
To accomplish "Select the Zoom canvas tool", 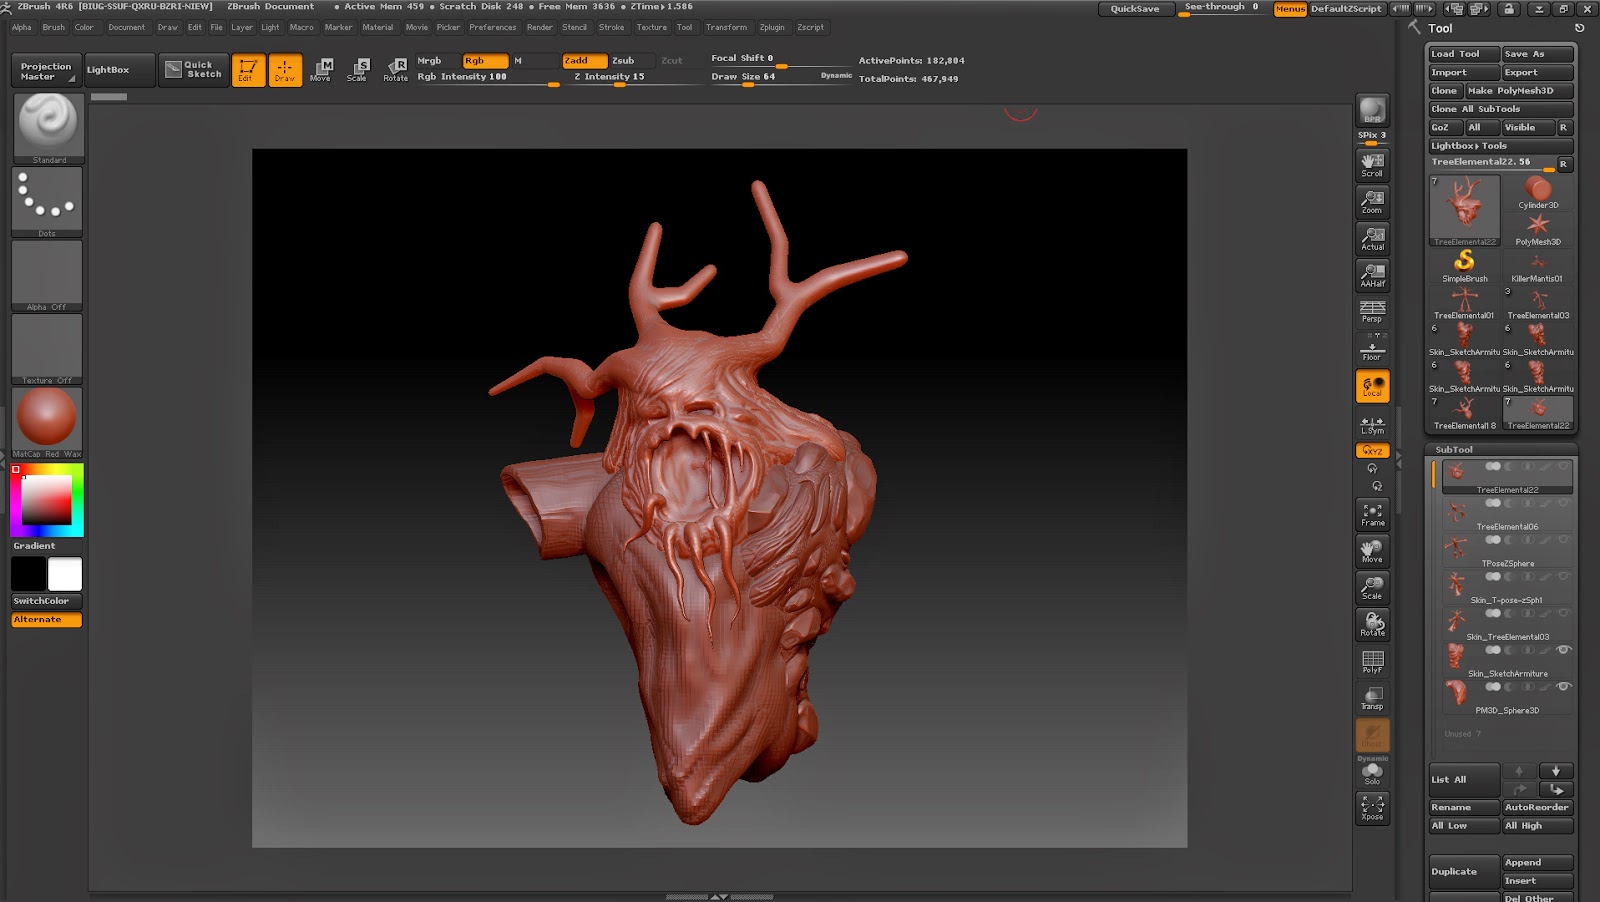I will (1372, 201).
